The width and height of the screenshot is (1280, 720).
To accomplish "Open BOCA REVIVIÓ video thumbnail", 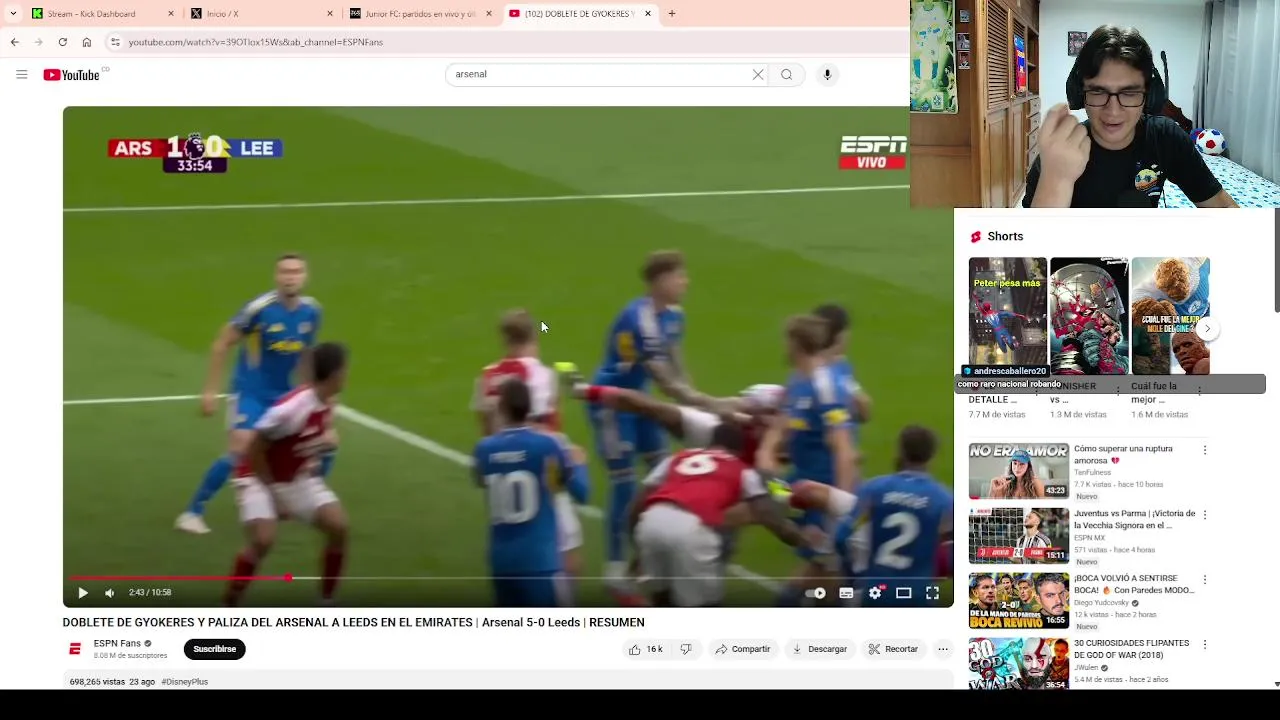I will (1018, 601).
